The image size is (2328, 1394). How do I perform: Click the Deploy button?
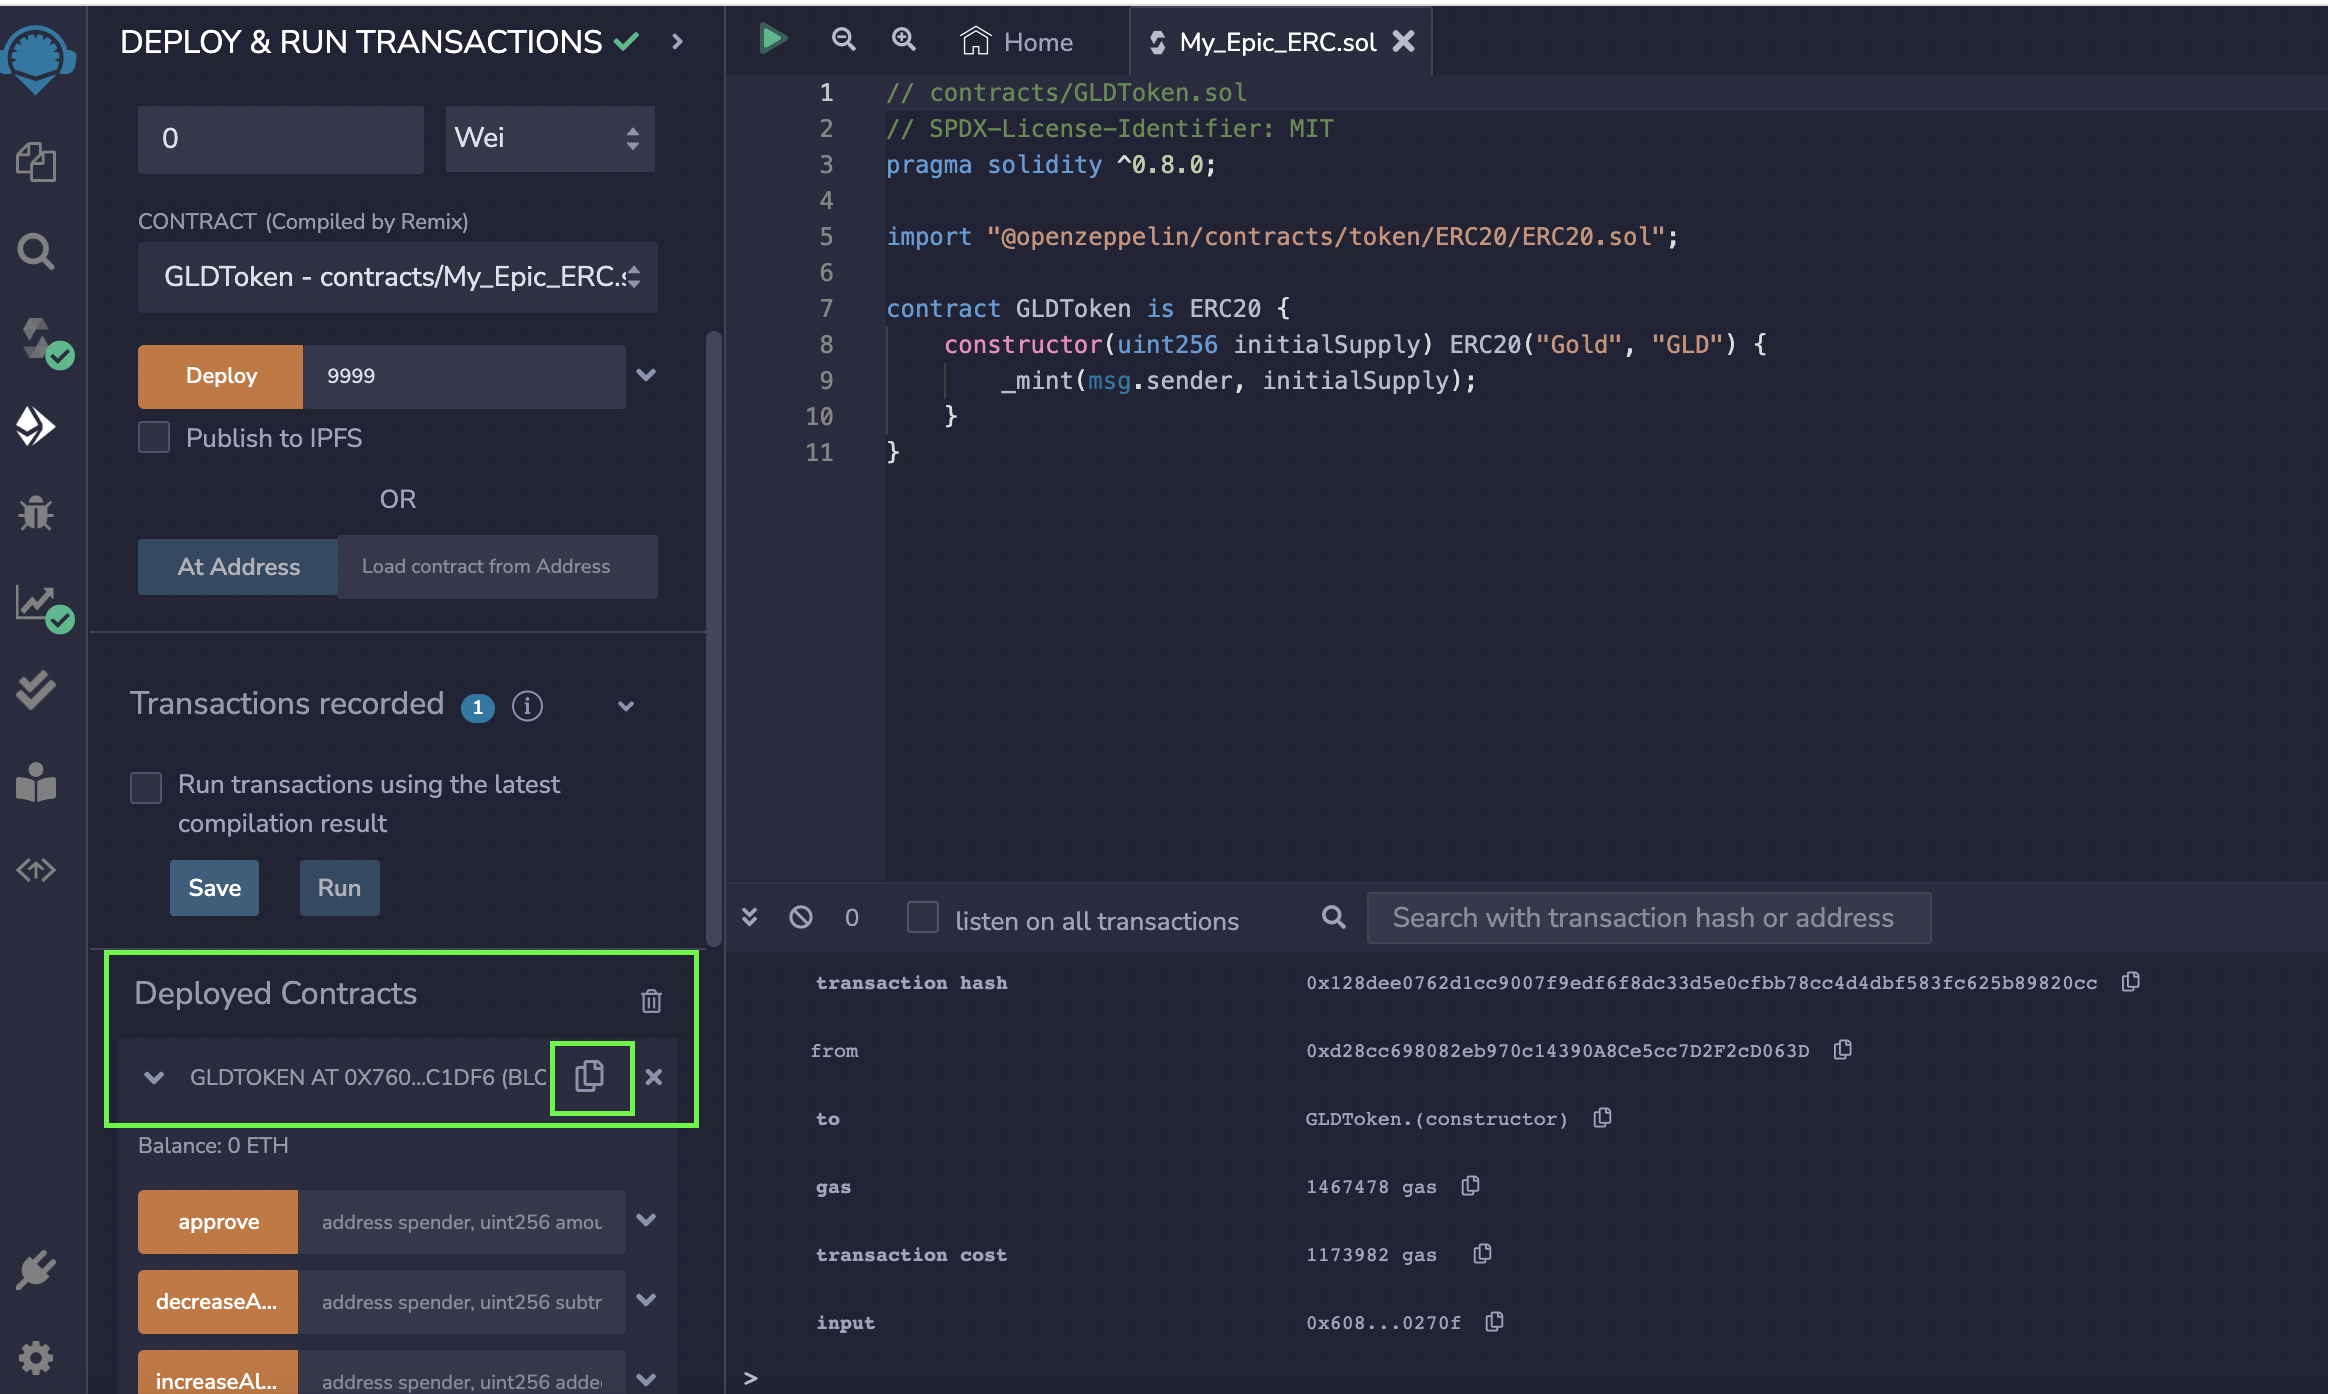(221, 375)
